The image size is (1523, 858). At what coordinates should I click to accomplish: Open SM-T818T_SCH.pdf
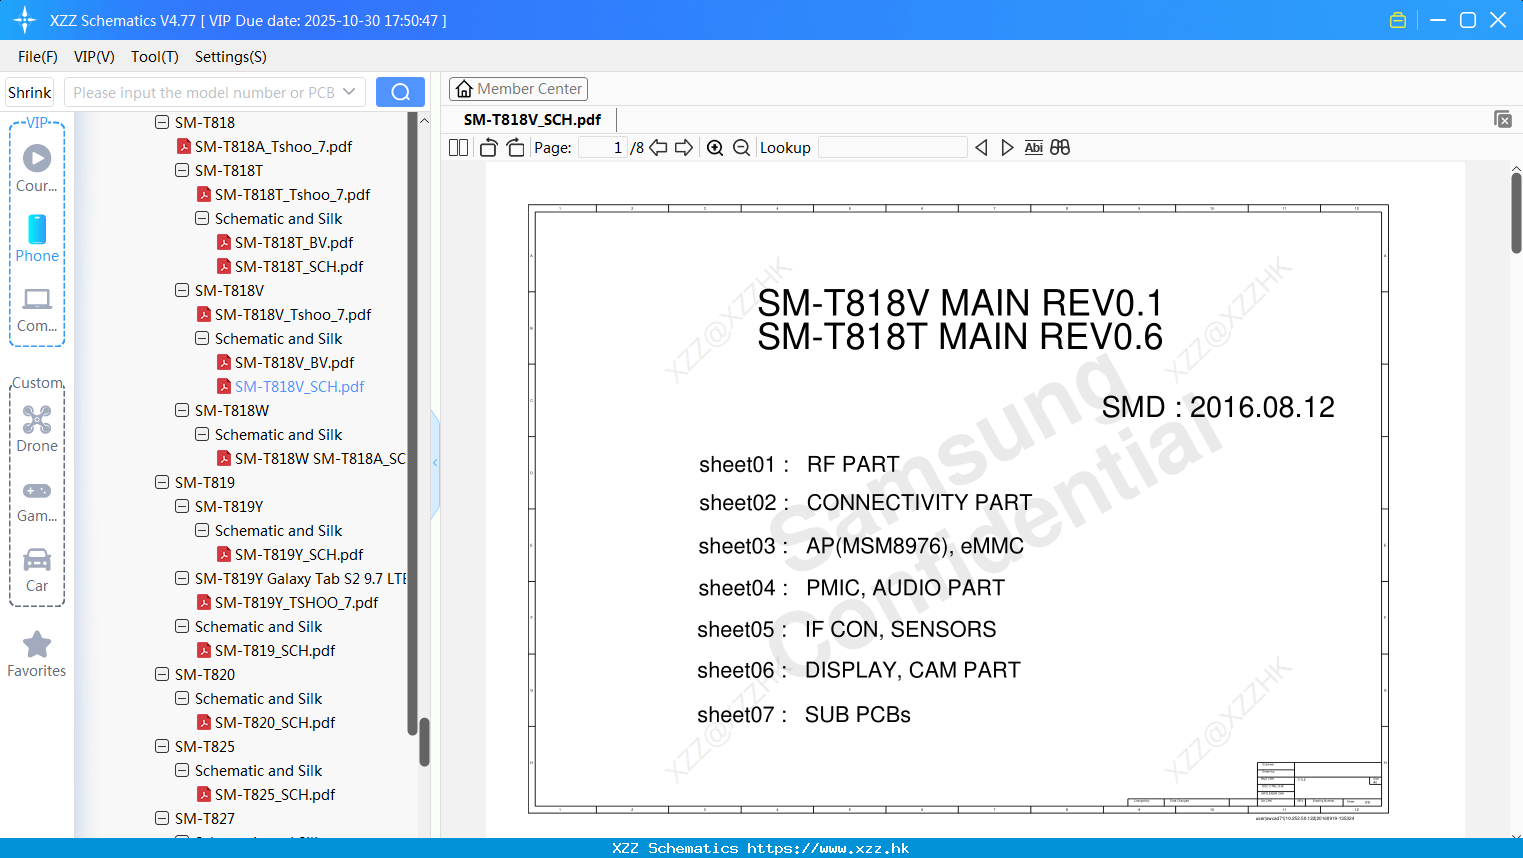[x=299, y=266]
